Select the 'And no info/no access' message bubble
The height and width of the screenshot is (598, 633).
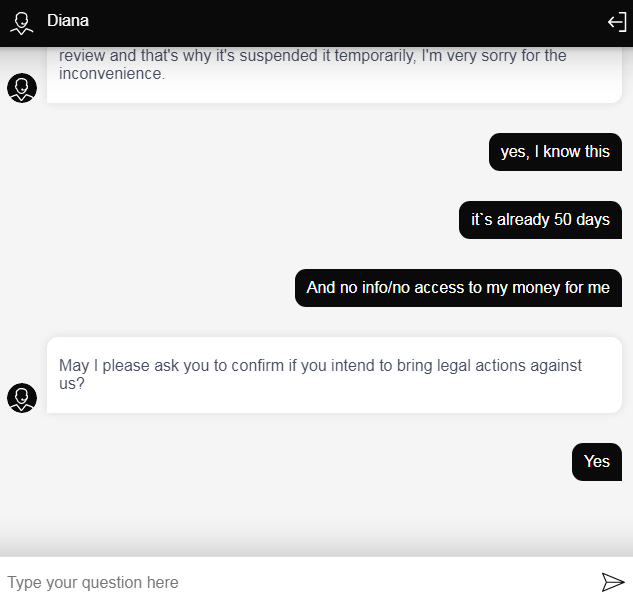tap(458, 288)
